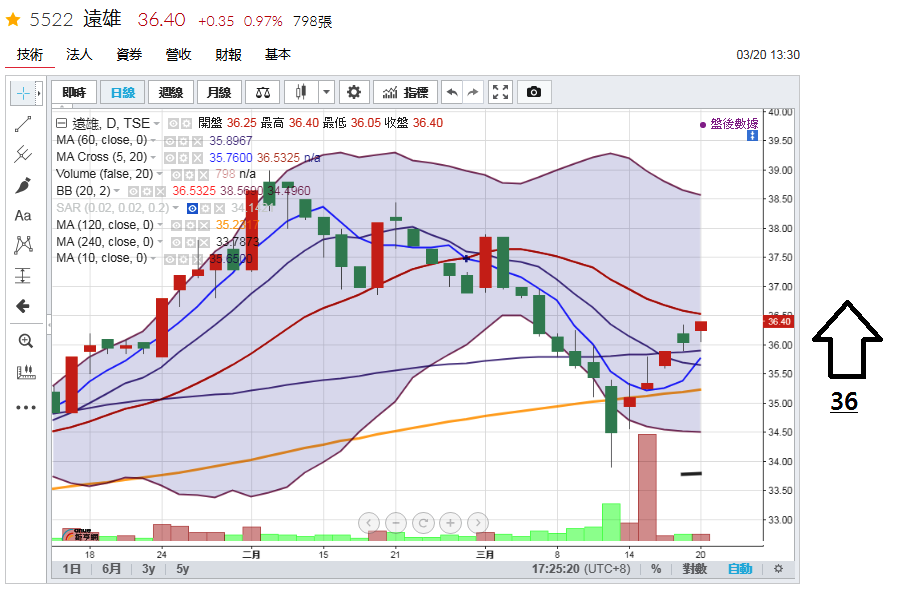Show the hidden SAR indicator
The height and width of the screenshot is (600, 900).
pos(192,208)
